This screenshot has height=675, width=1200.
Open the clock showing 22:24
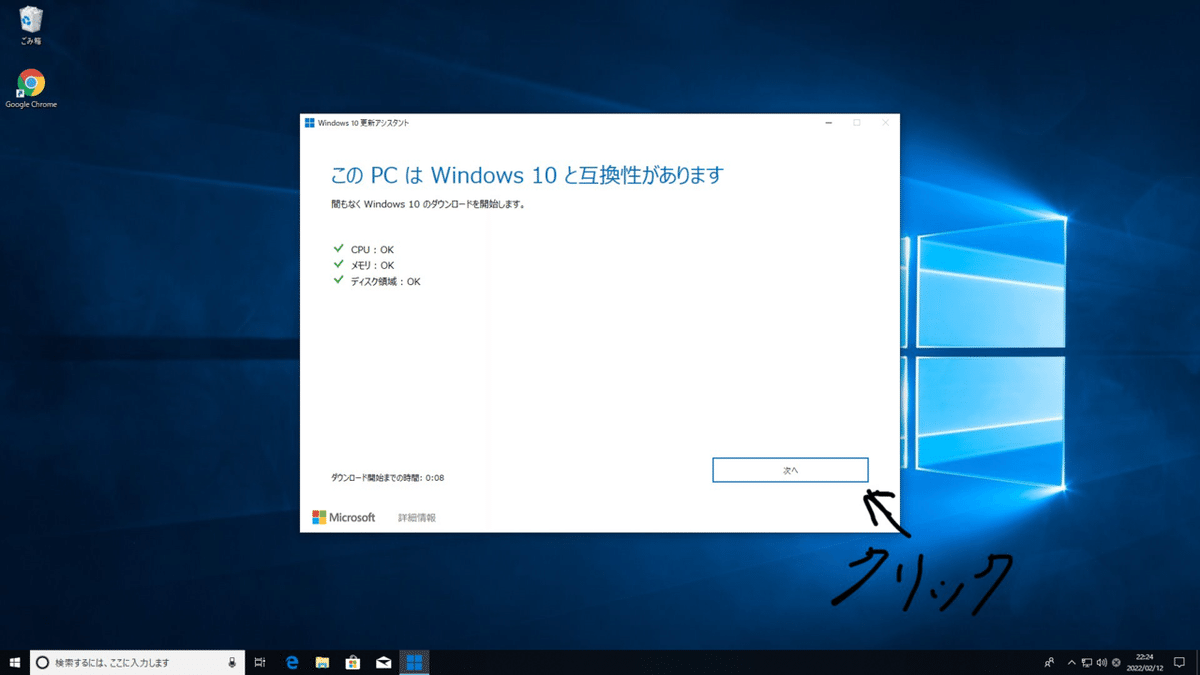tap(1145, 662)
